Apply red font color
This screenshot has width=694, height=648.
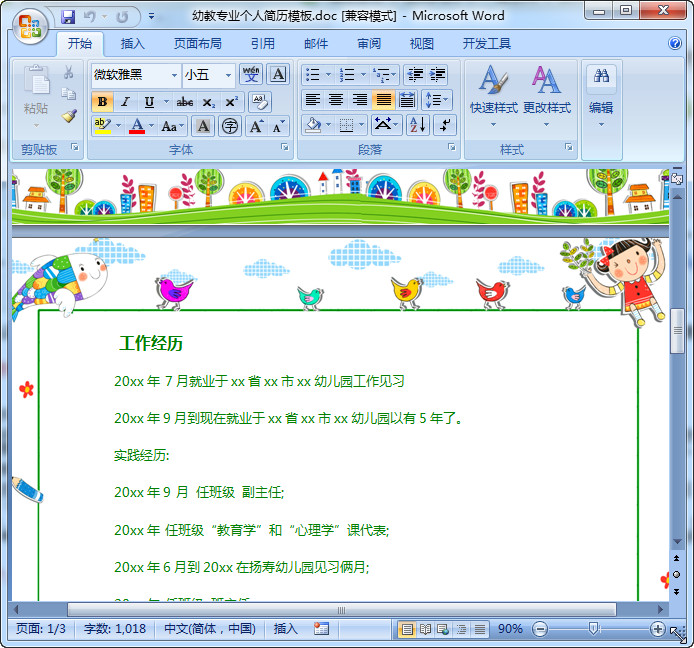137,127
